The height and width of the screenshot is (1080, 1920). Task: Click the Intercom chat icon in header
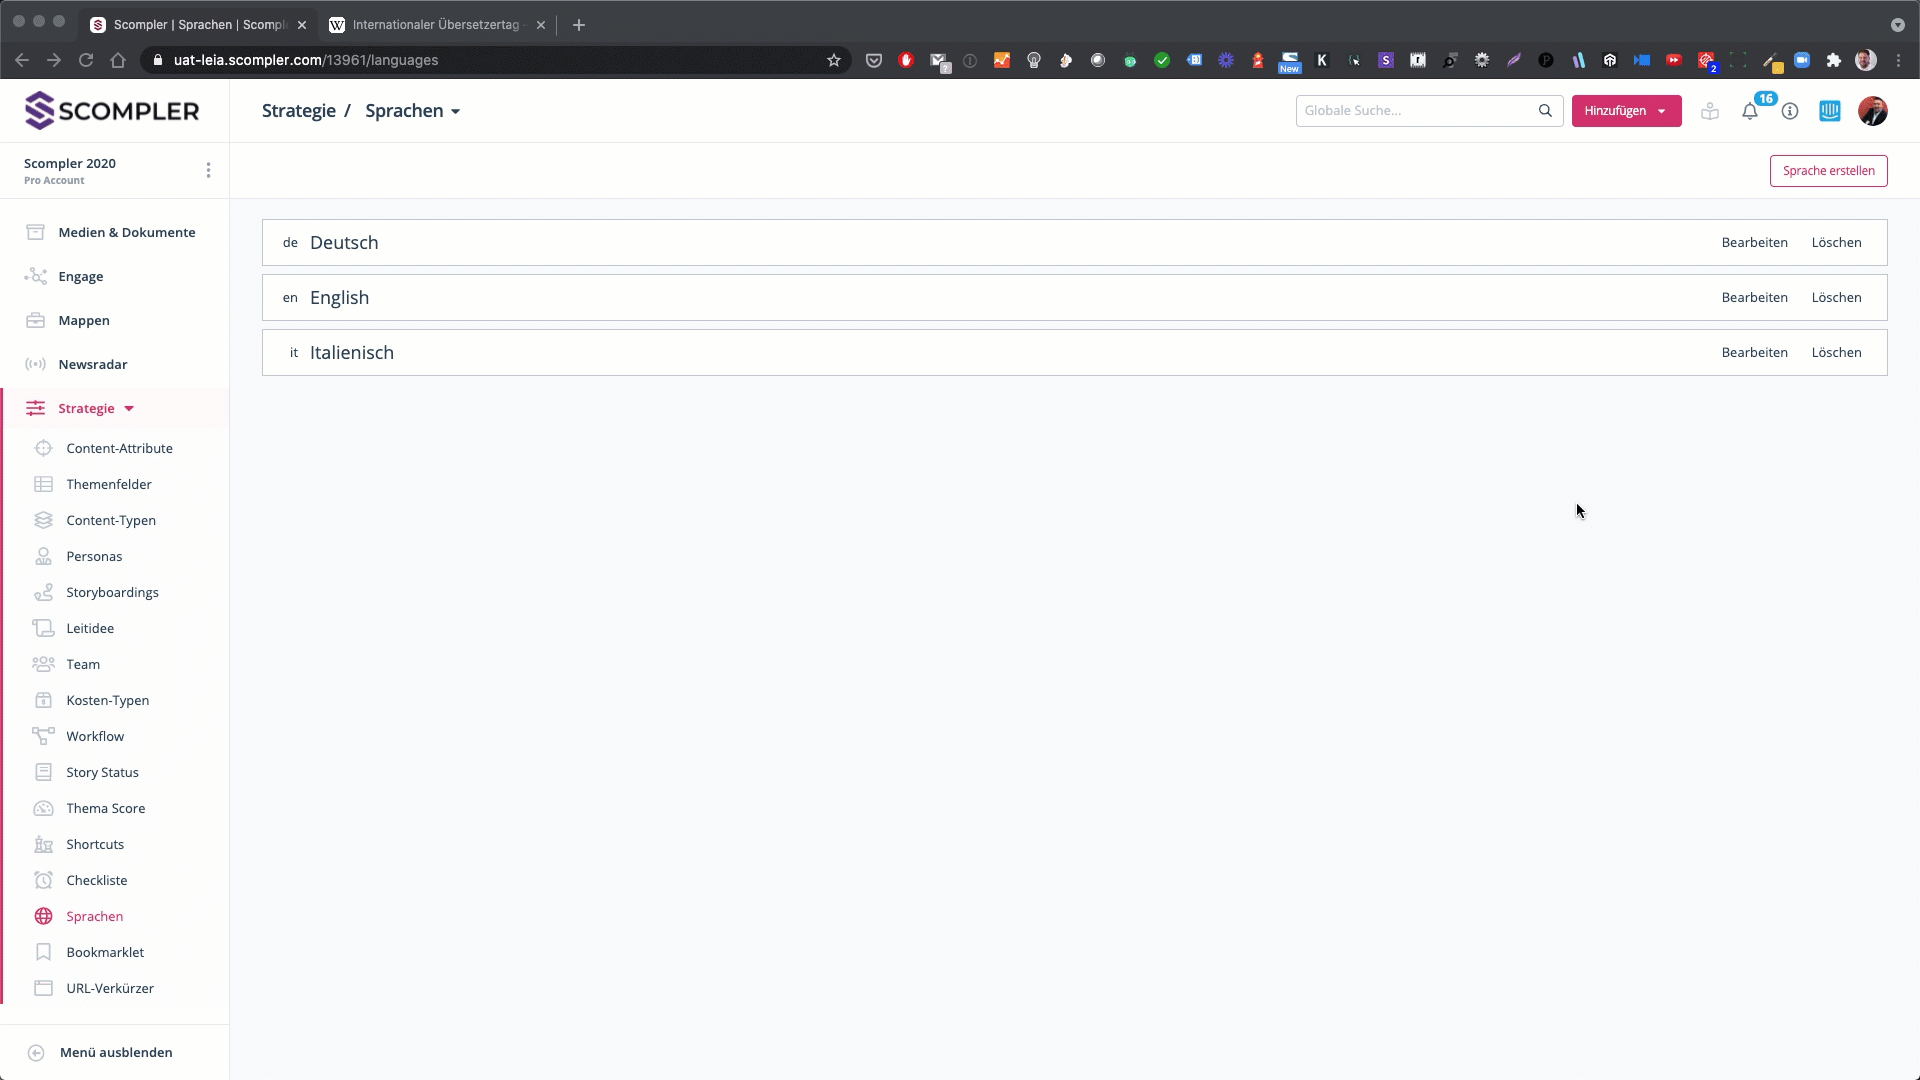[x=1830, y=111]
